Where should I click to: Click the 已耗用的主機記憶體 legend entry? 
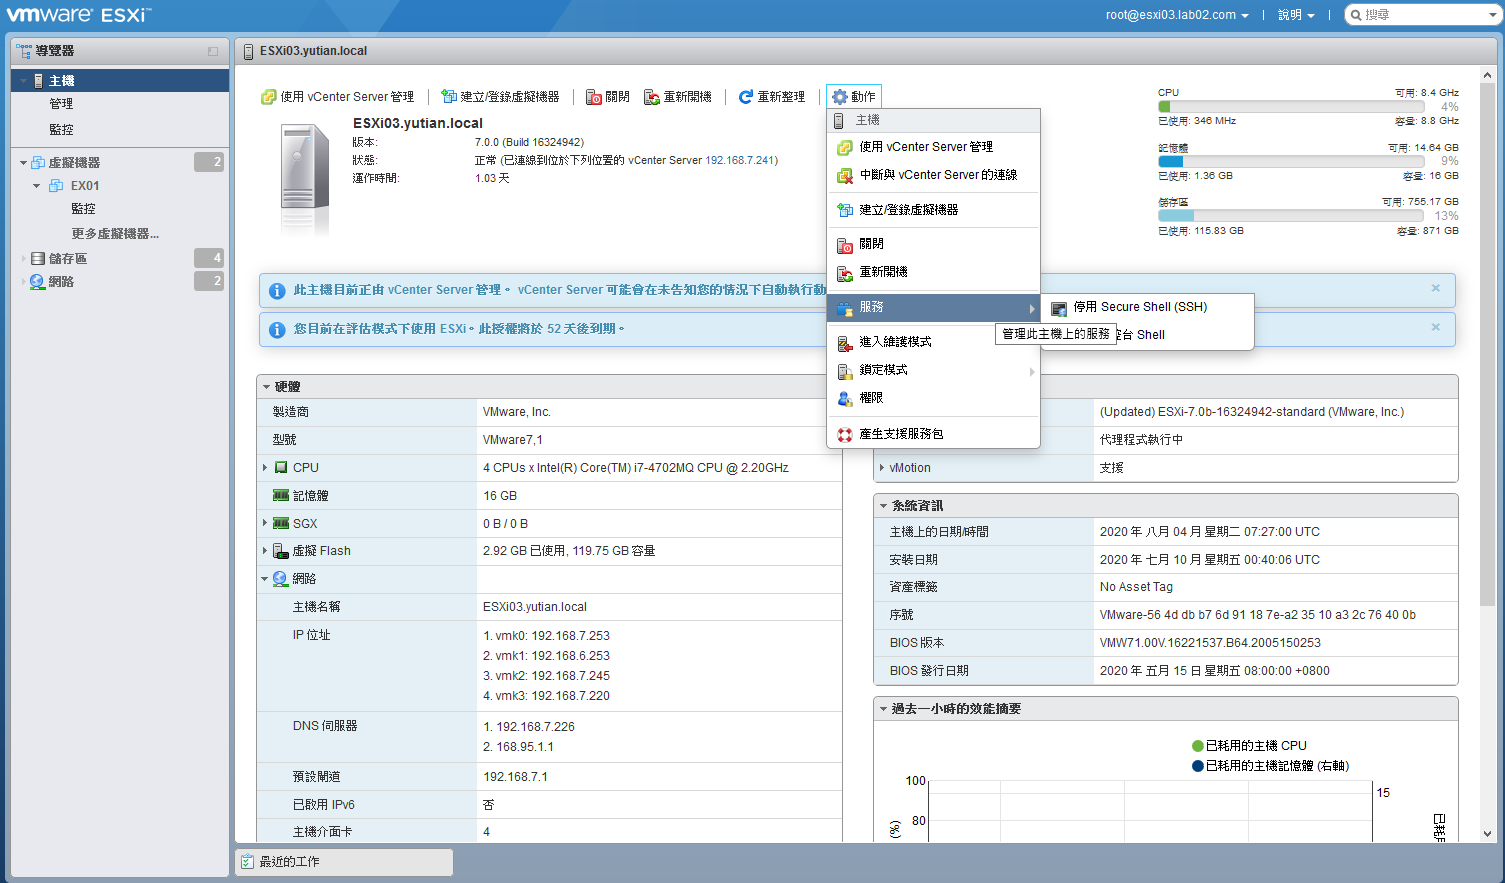(1270, 766)
